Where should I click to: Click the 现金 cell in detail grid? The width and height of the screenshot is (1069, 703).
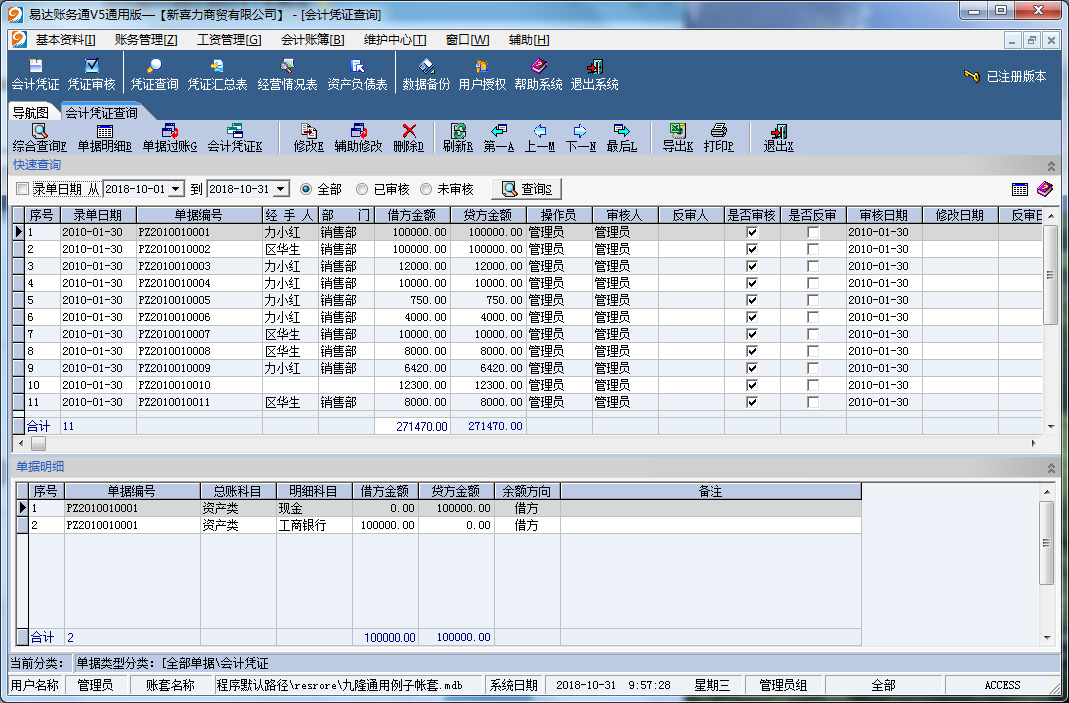[x=314, y=508]
